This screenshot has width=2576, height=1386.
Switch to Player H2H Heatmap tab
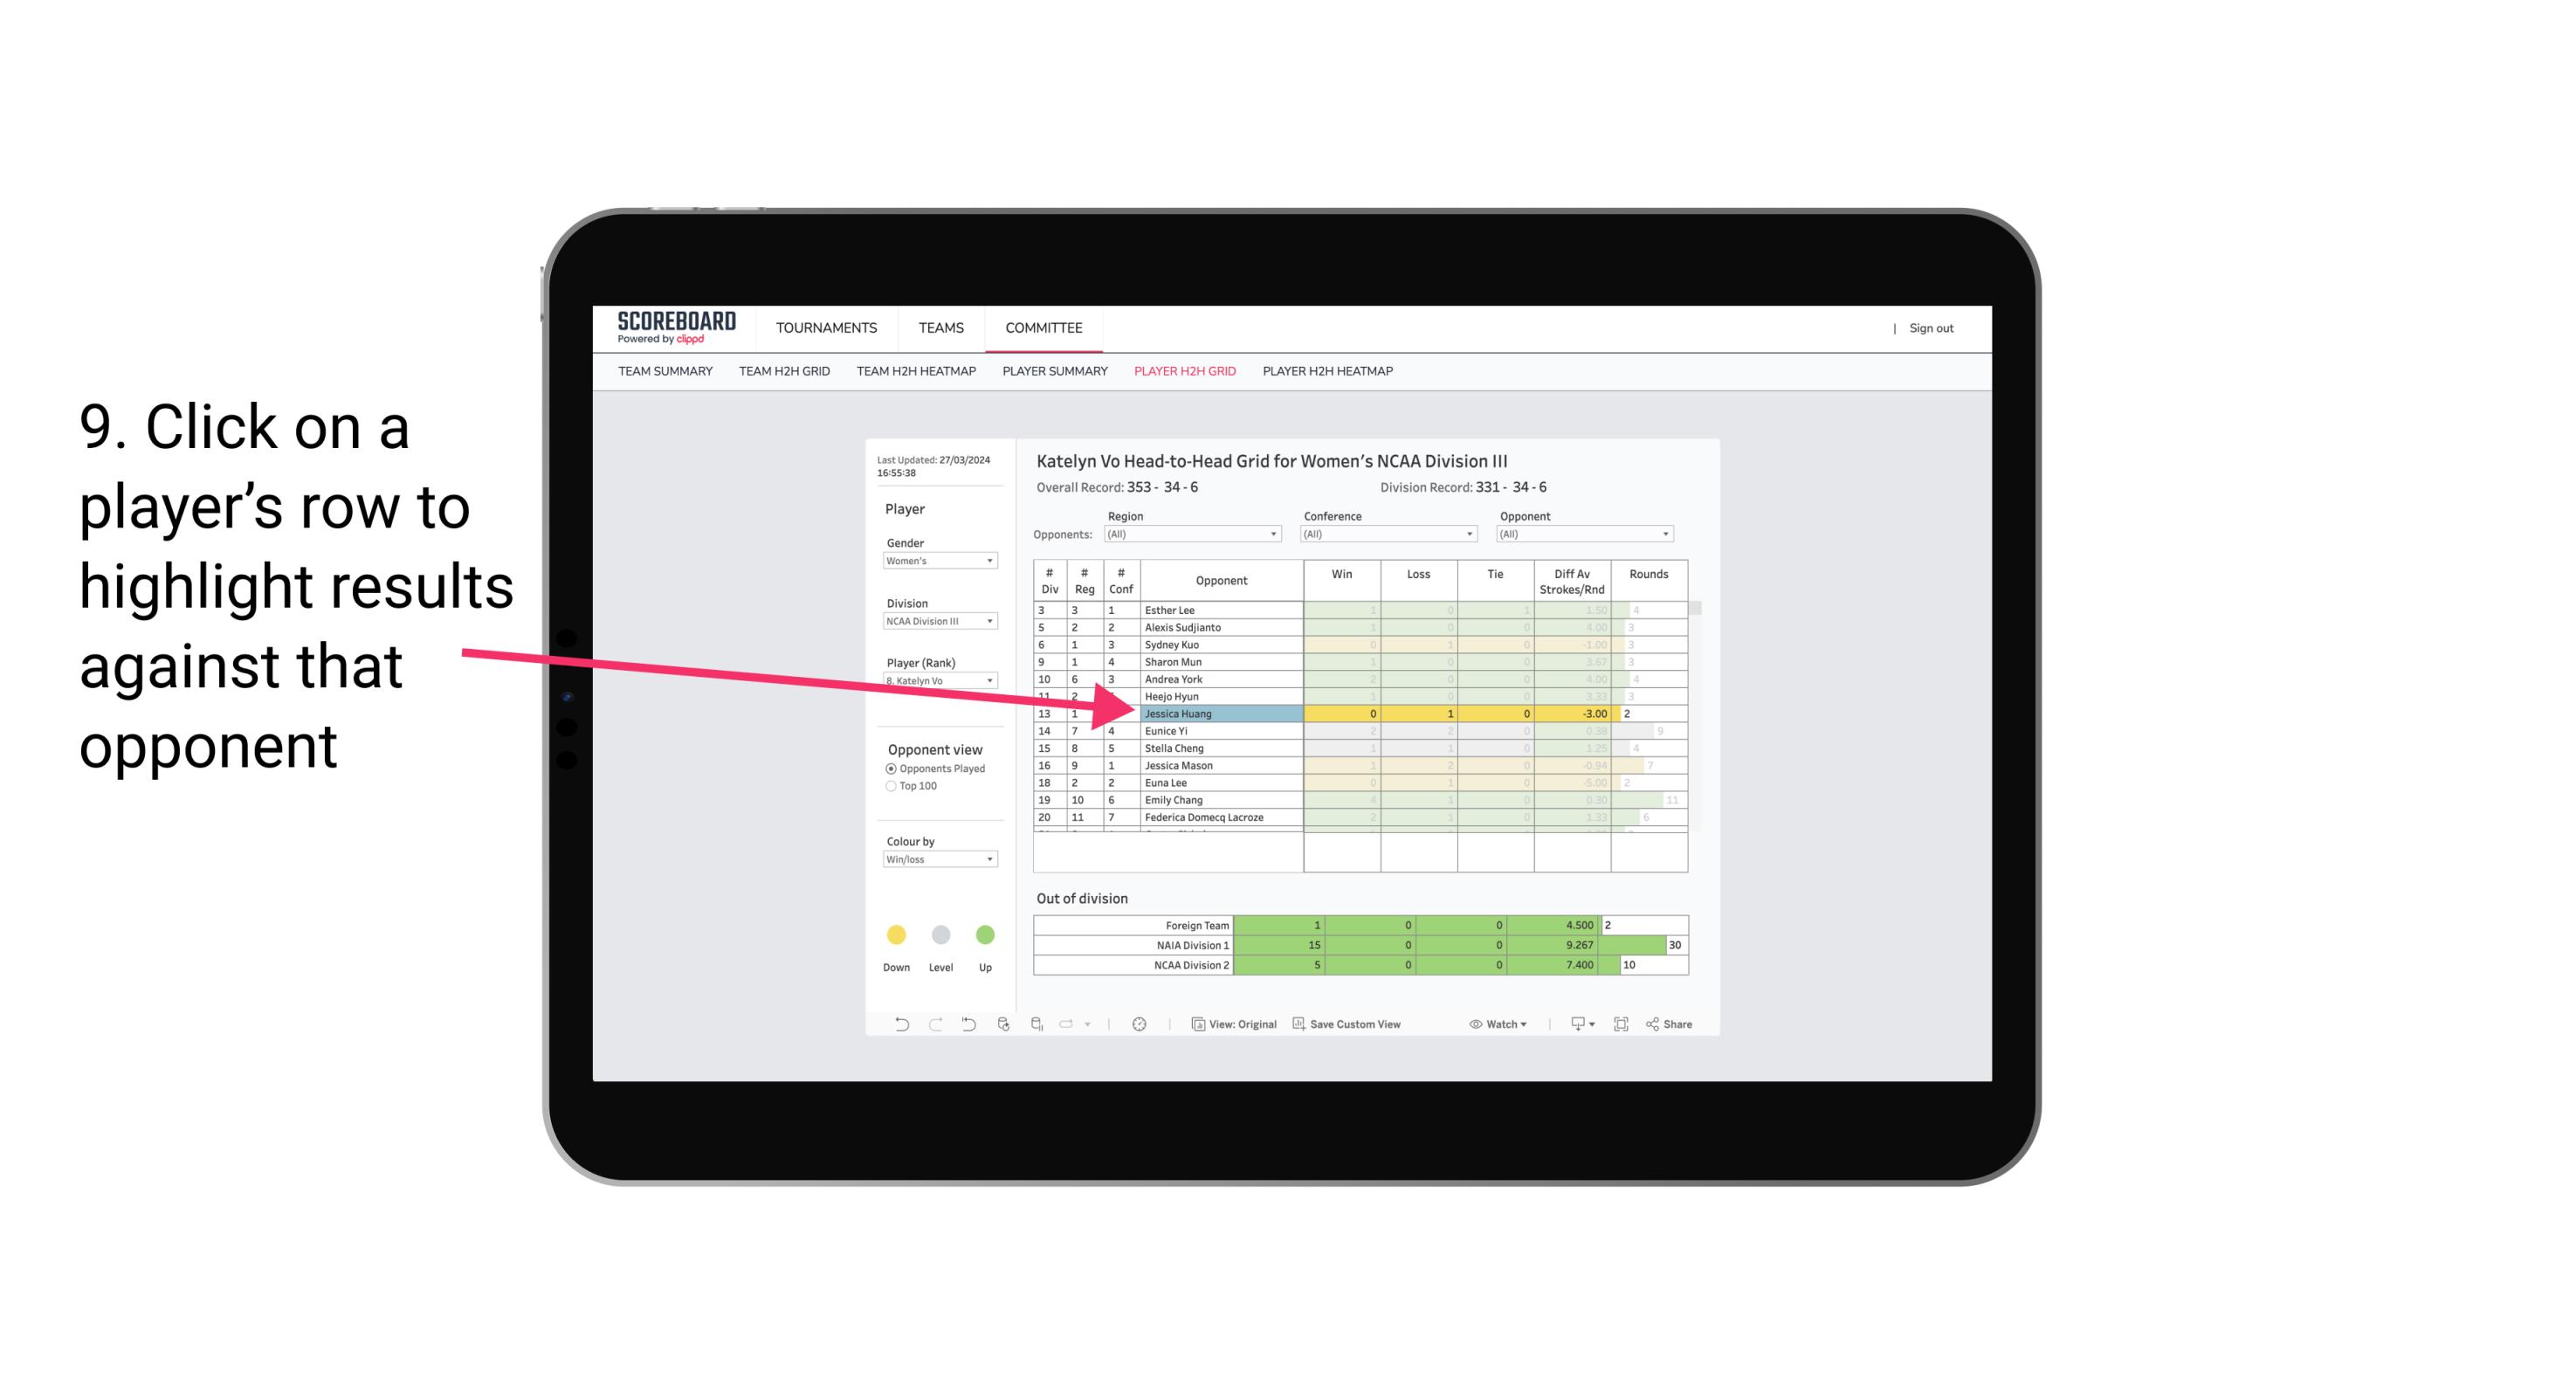point(1329,374)
